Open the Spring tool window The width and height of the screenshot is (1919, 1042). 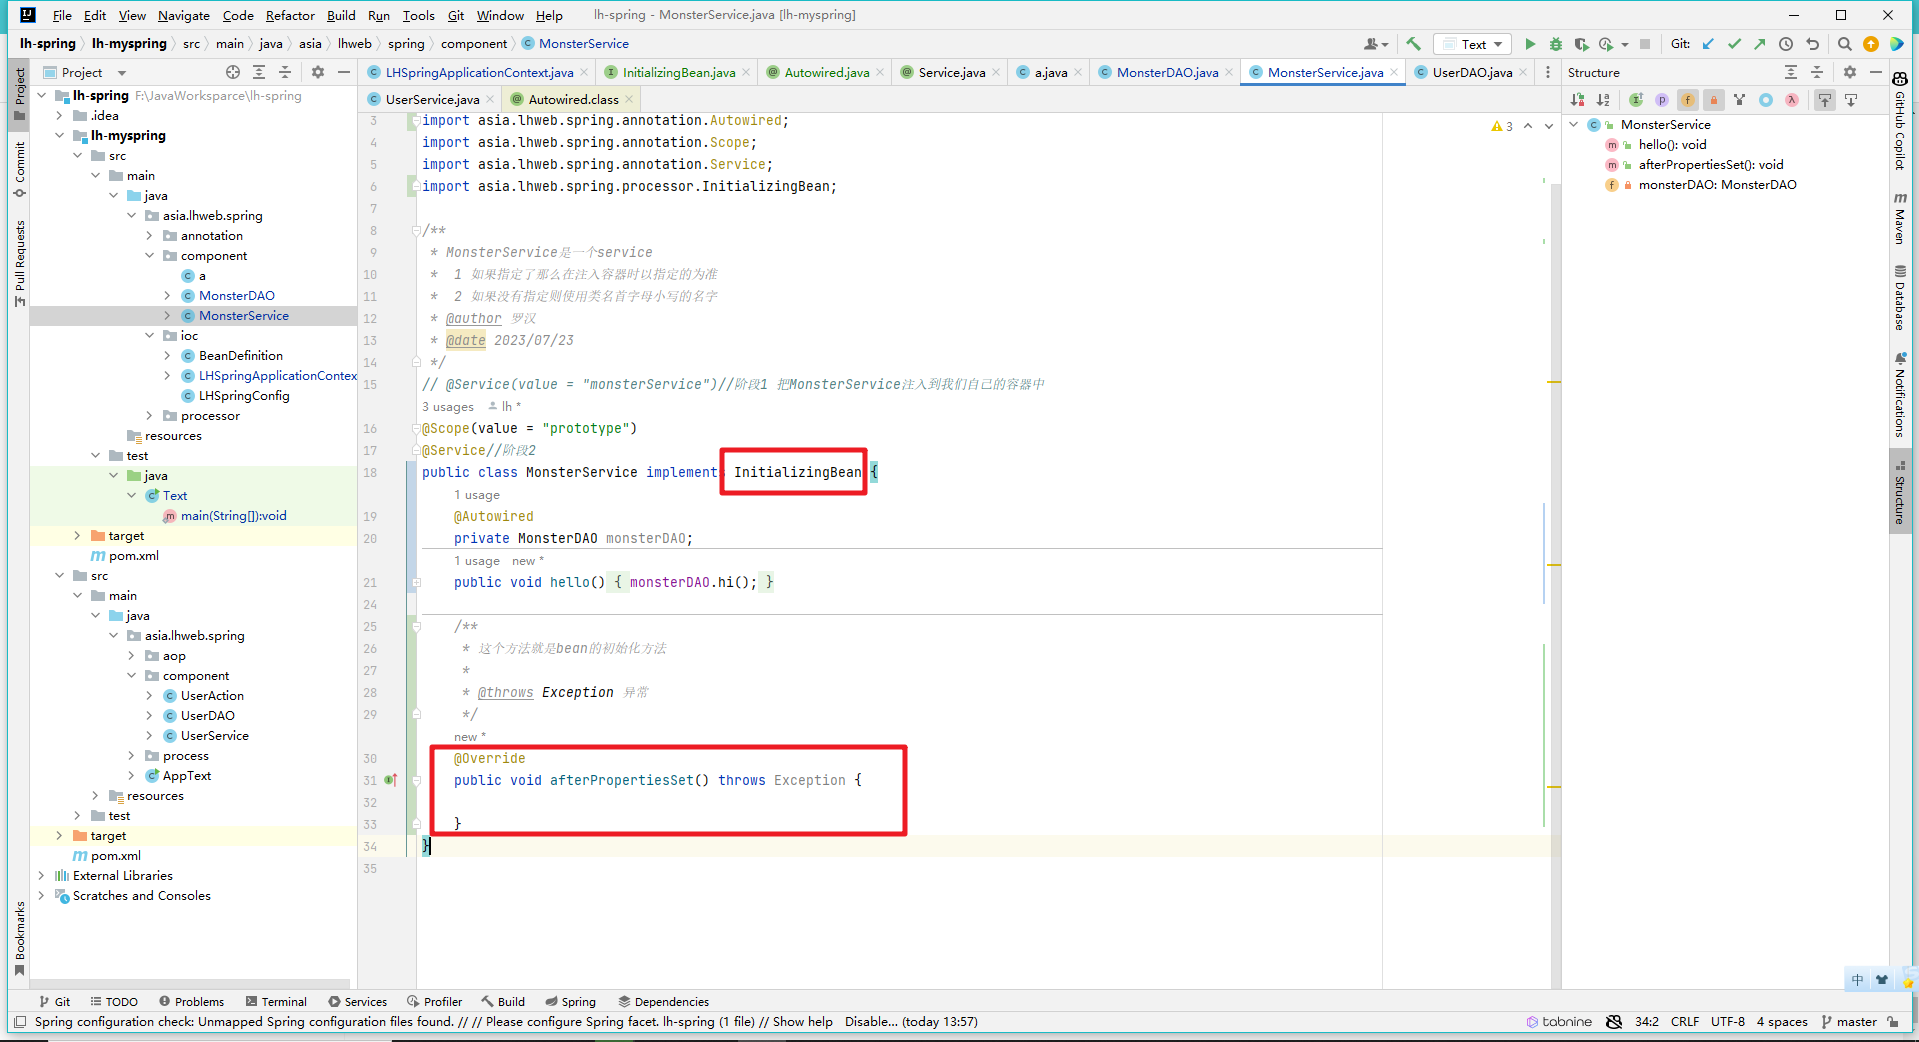(x=571, y=1002)
